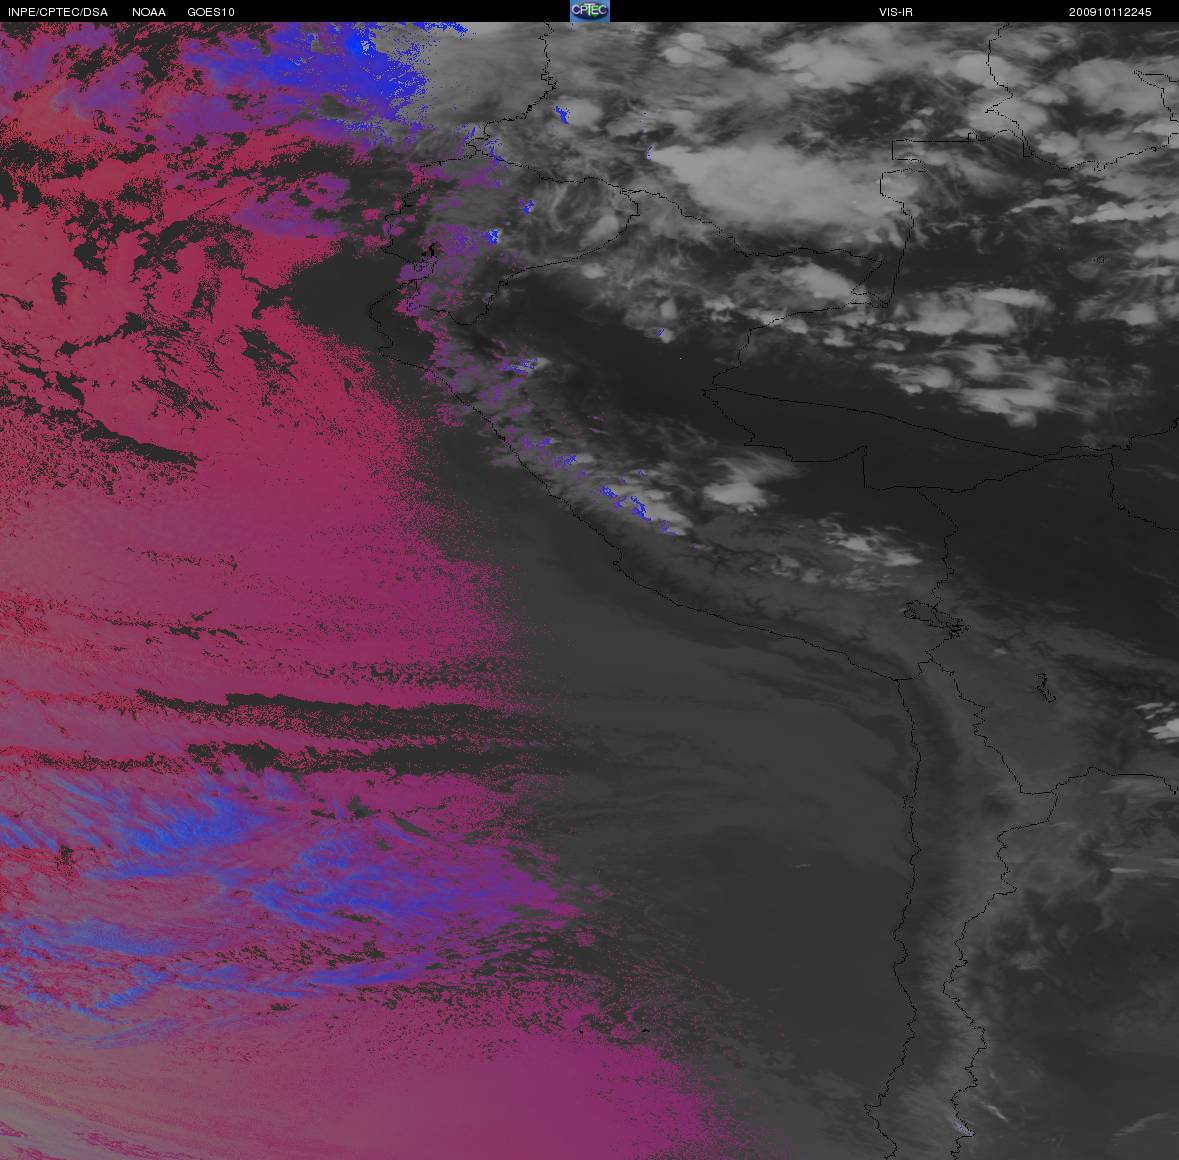Click the Lake Poopó outline in Bolivia

pyautogui.click(x=1046, y=687)
